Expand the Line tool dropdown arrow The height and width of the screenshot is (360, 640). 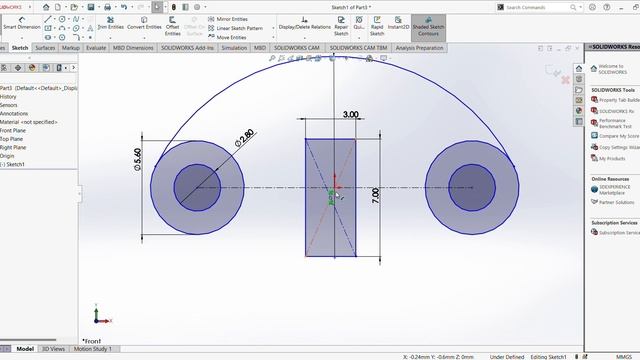click(54, 19)
